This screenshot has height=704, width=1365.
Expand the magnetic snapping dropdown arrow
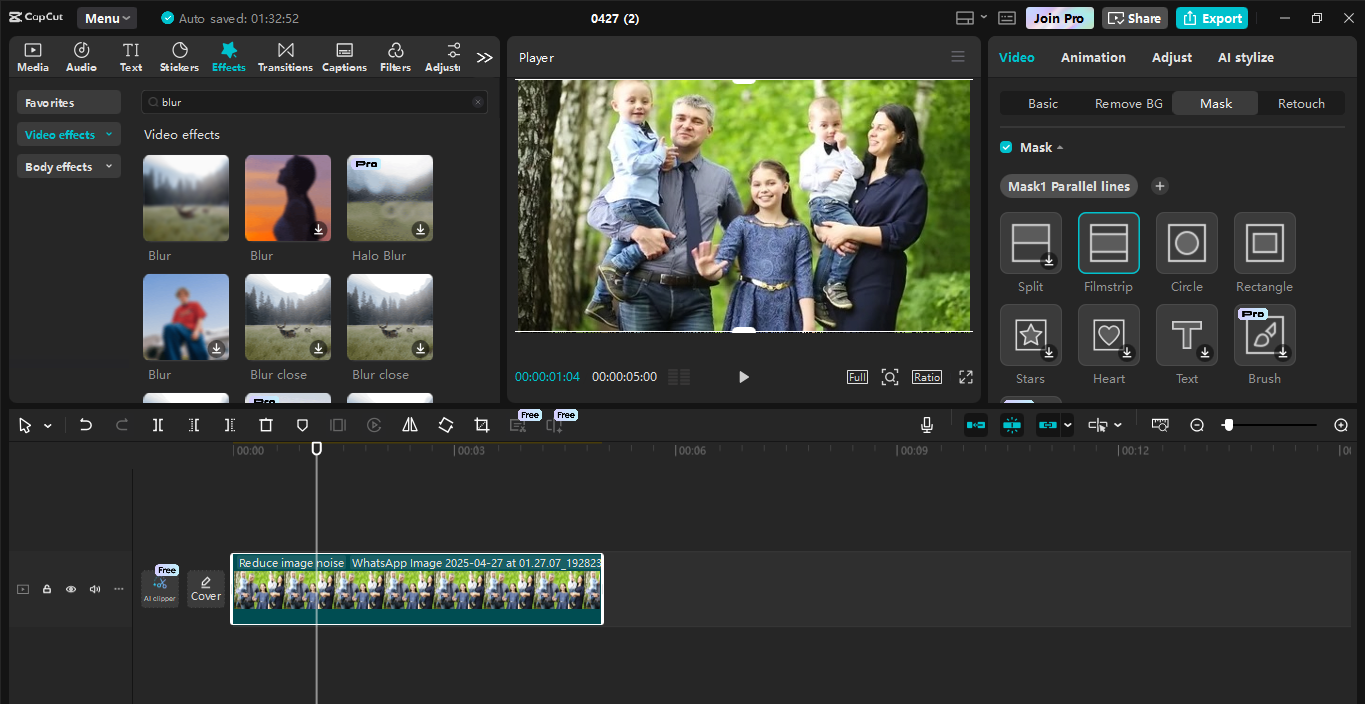pos(1067,425)
